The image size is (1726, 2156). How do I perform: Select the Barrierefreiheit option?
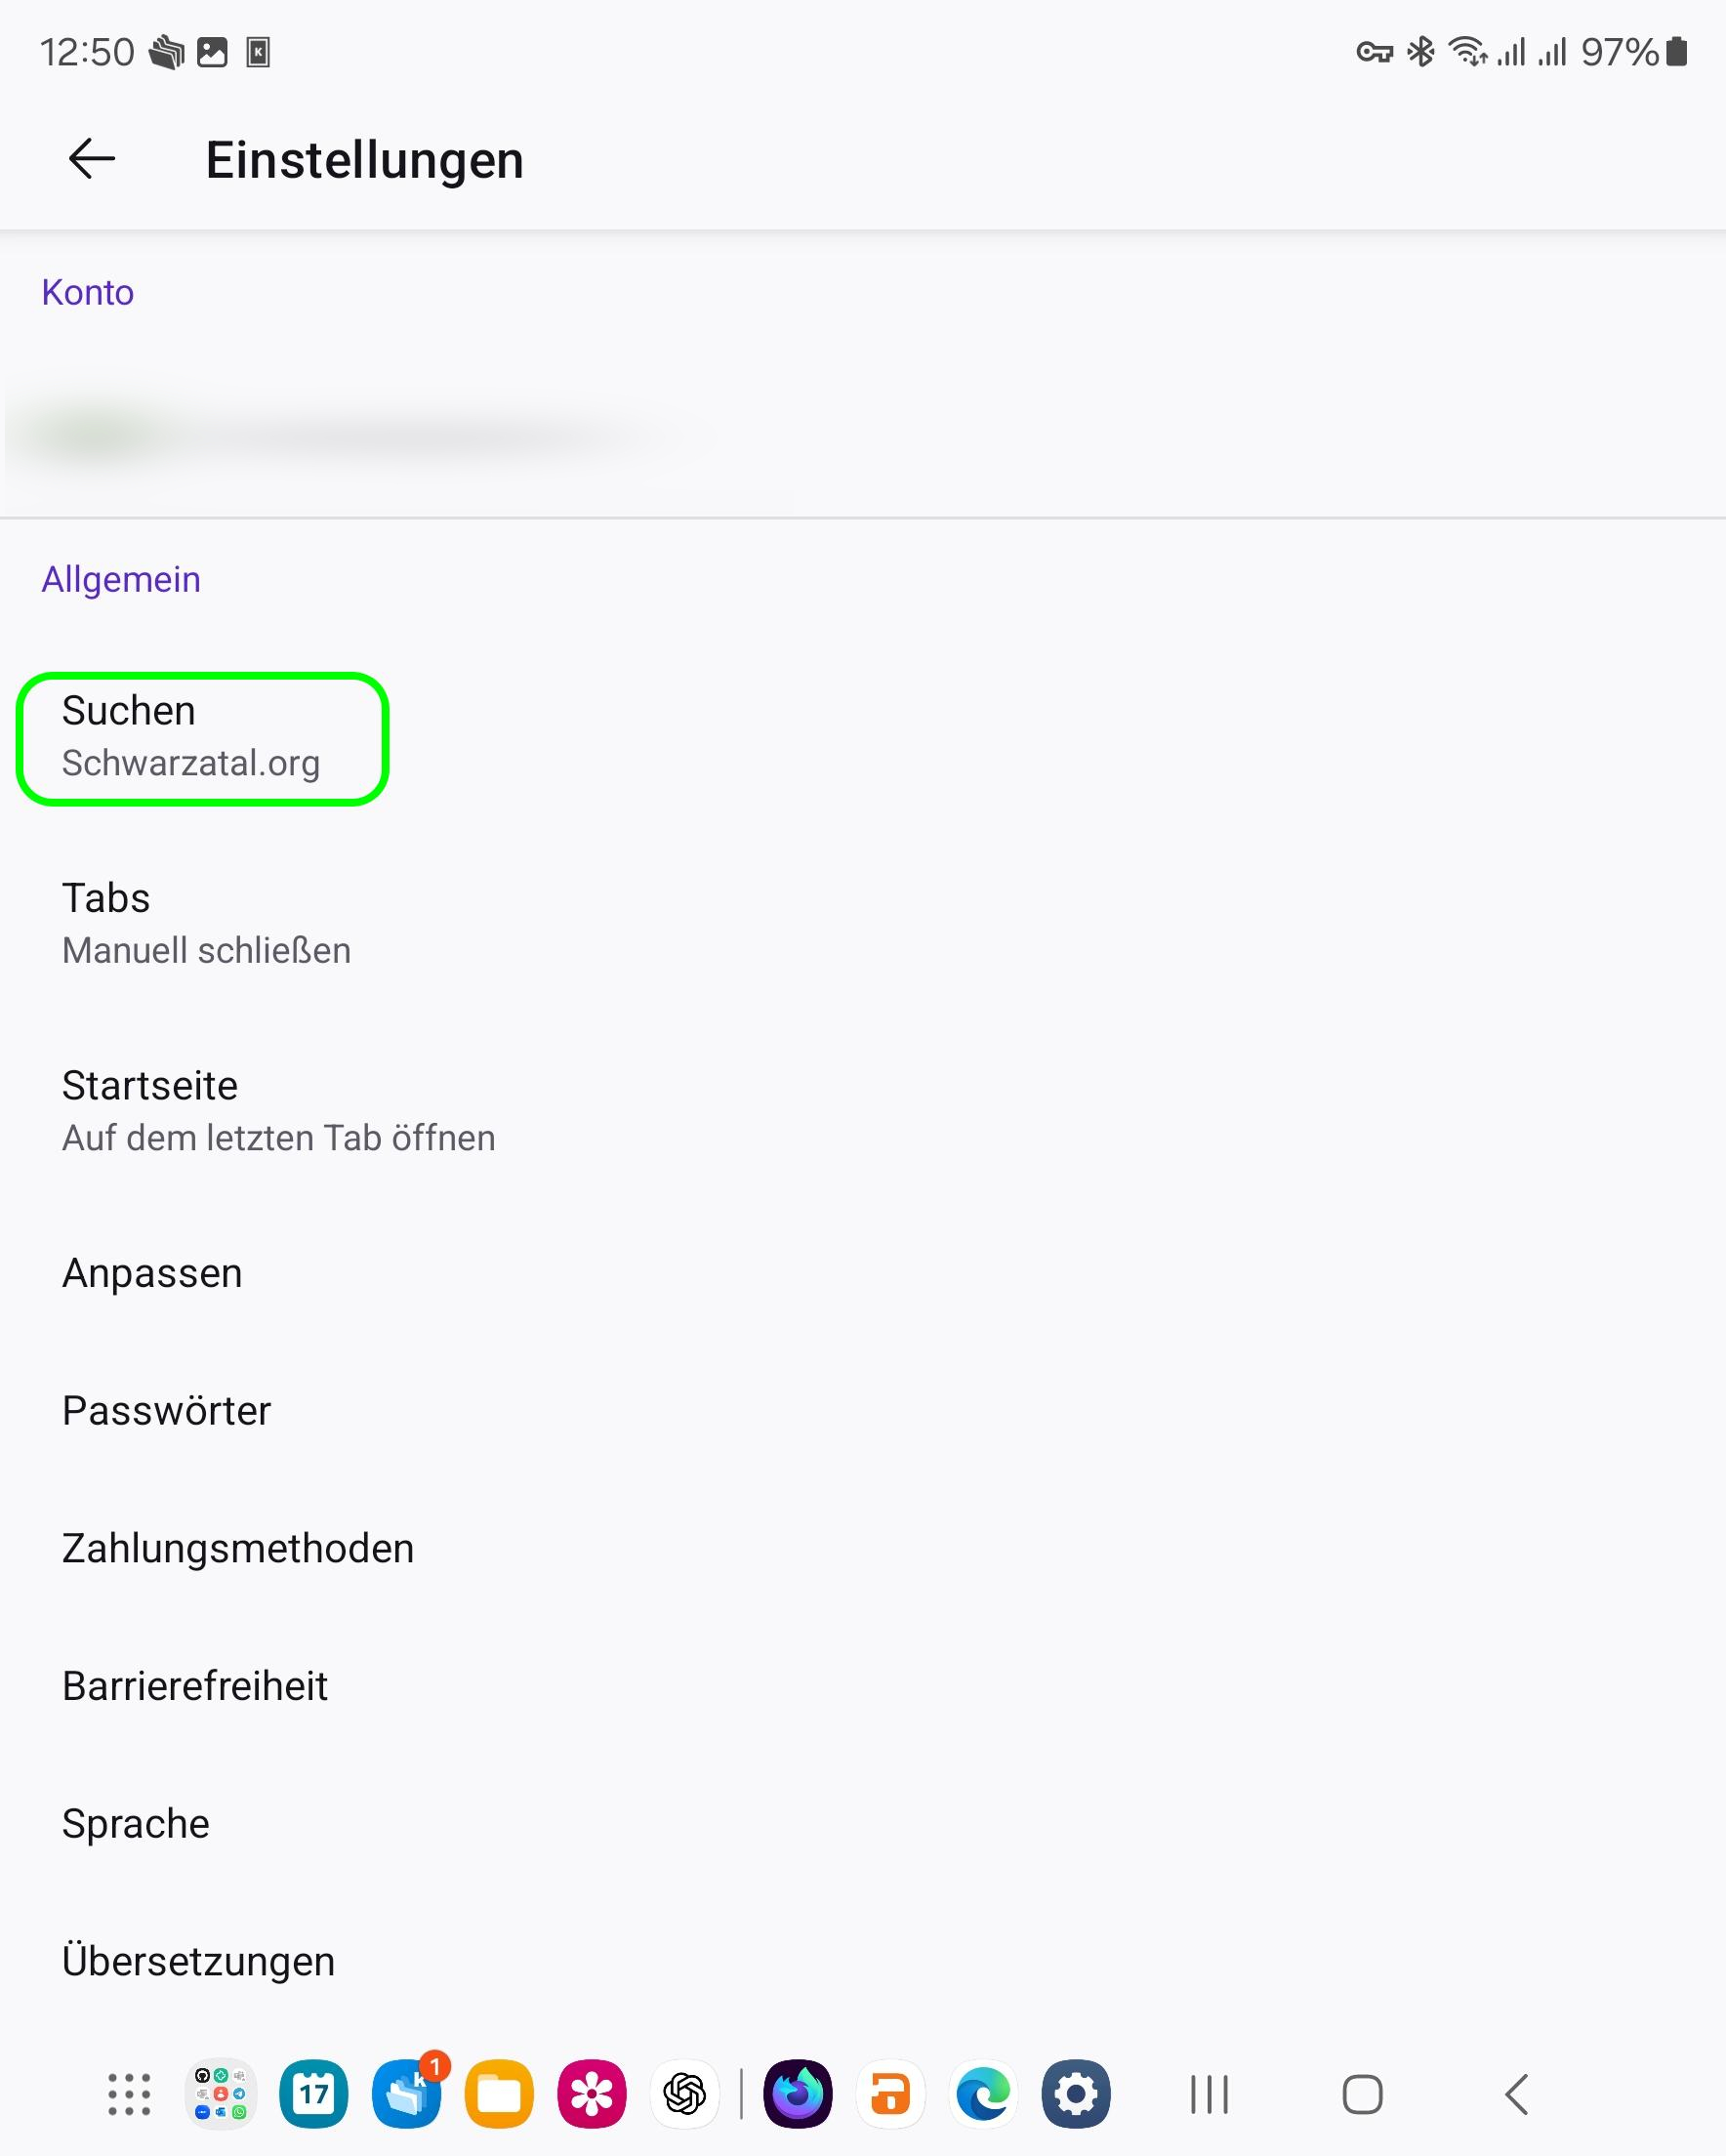(x=195, y=1686)
